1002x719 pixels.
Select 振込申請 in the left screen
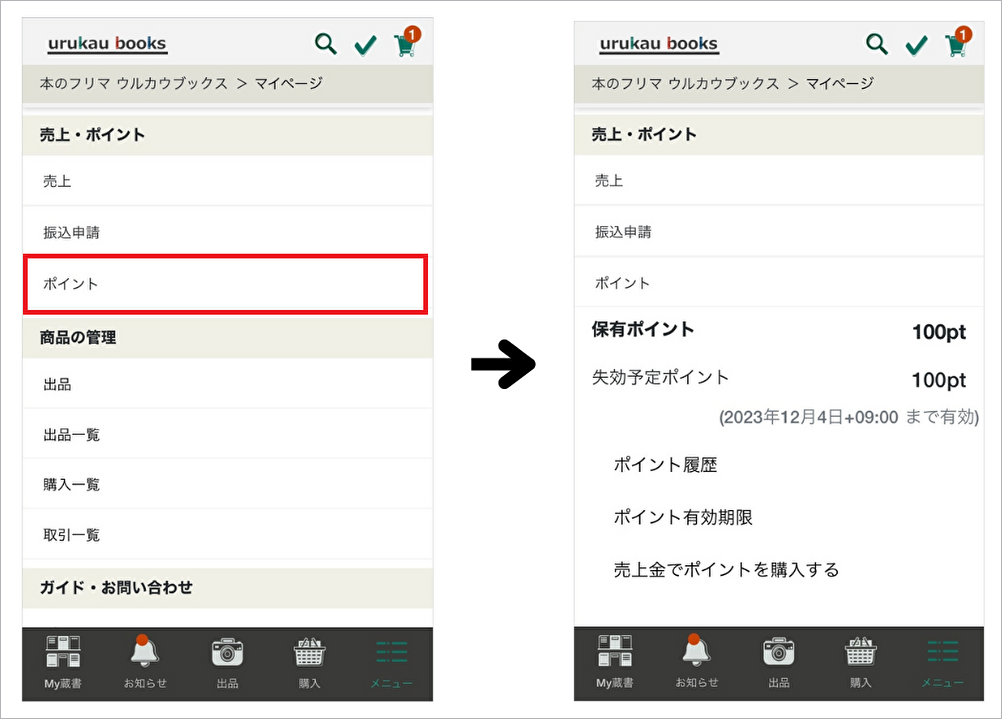(x=227, y=232)
